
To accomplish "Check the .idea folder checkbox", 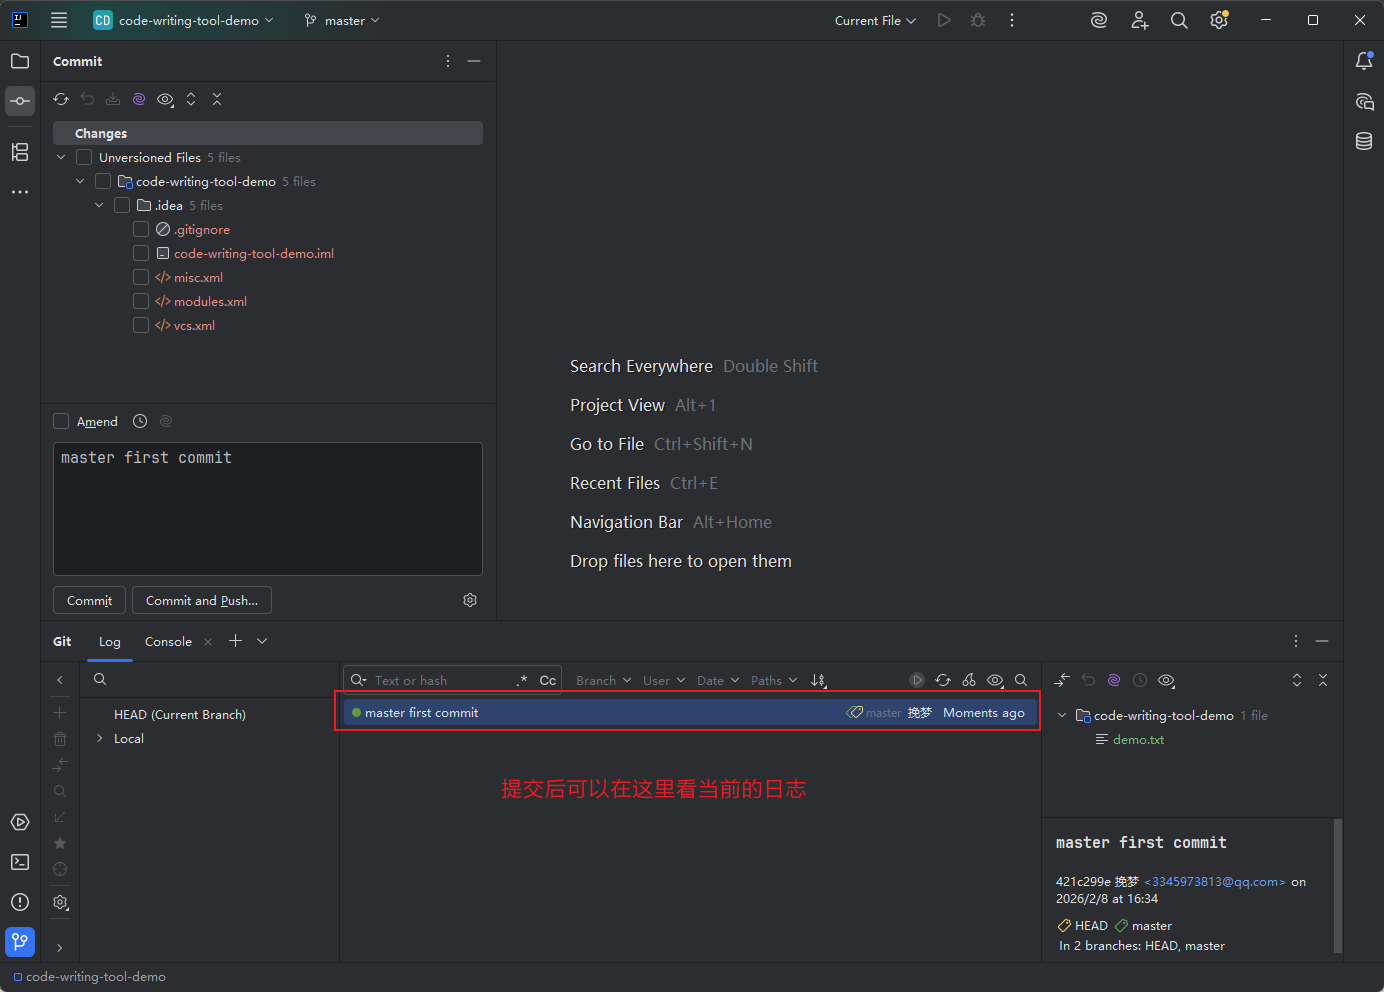I will 122,205.
